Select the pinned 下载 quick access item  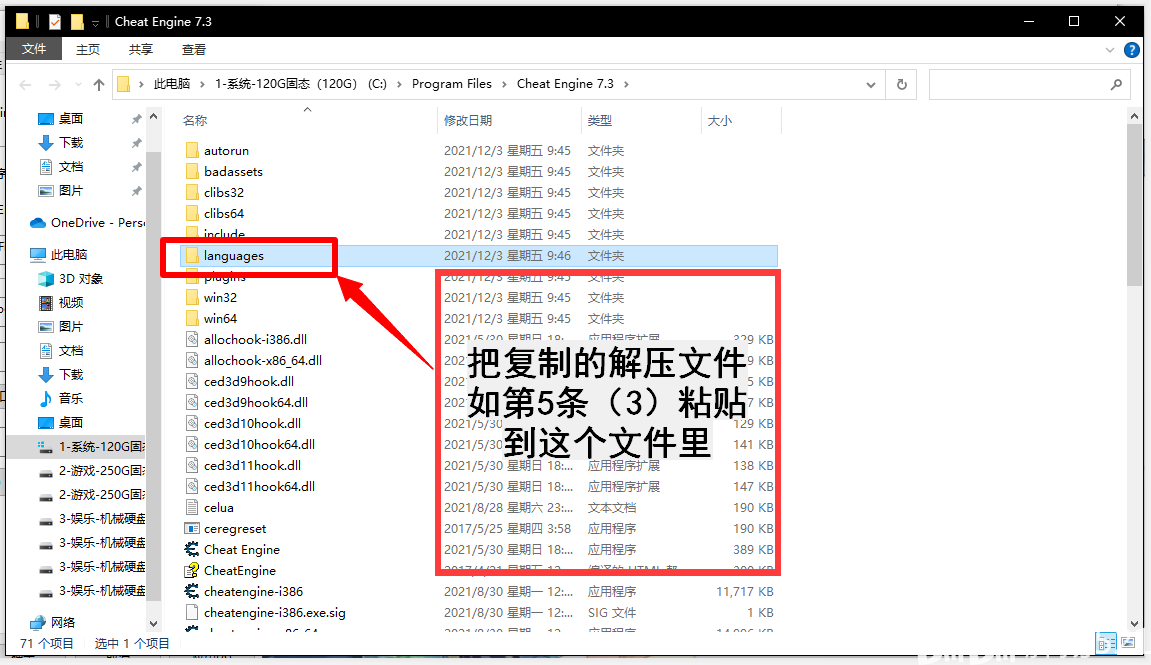[61, 142]
